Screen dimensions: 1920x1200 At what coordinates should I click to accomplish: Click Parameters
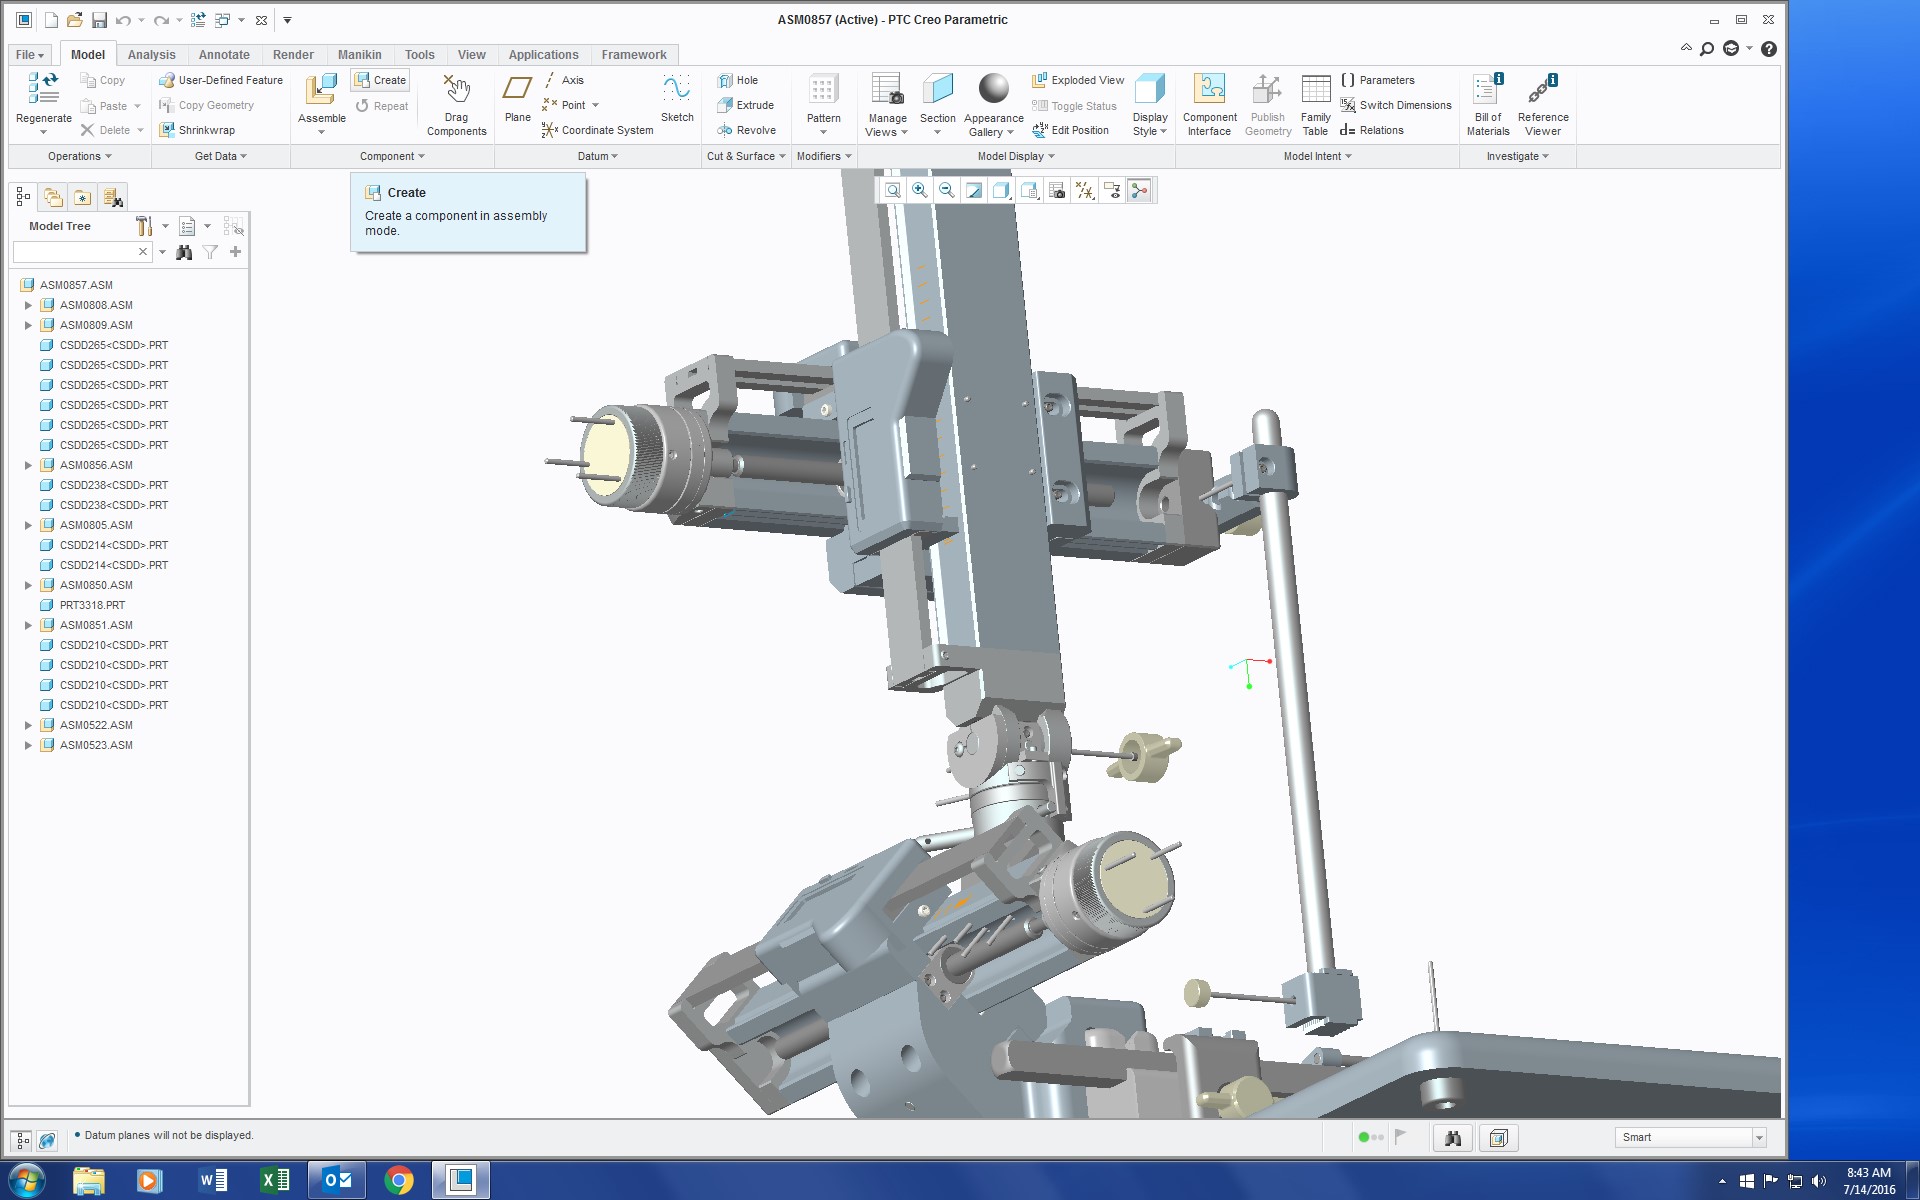(x=1377, y=80)
